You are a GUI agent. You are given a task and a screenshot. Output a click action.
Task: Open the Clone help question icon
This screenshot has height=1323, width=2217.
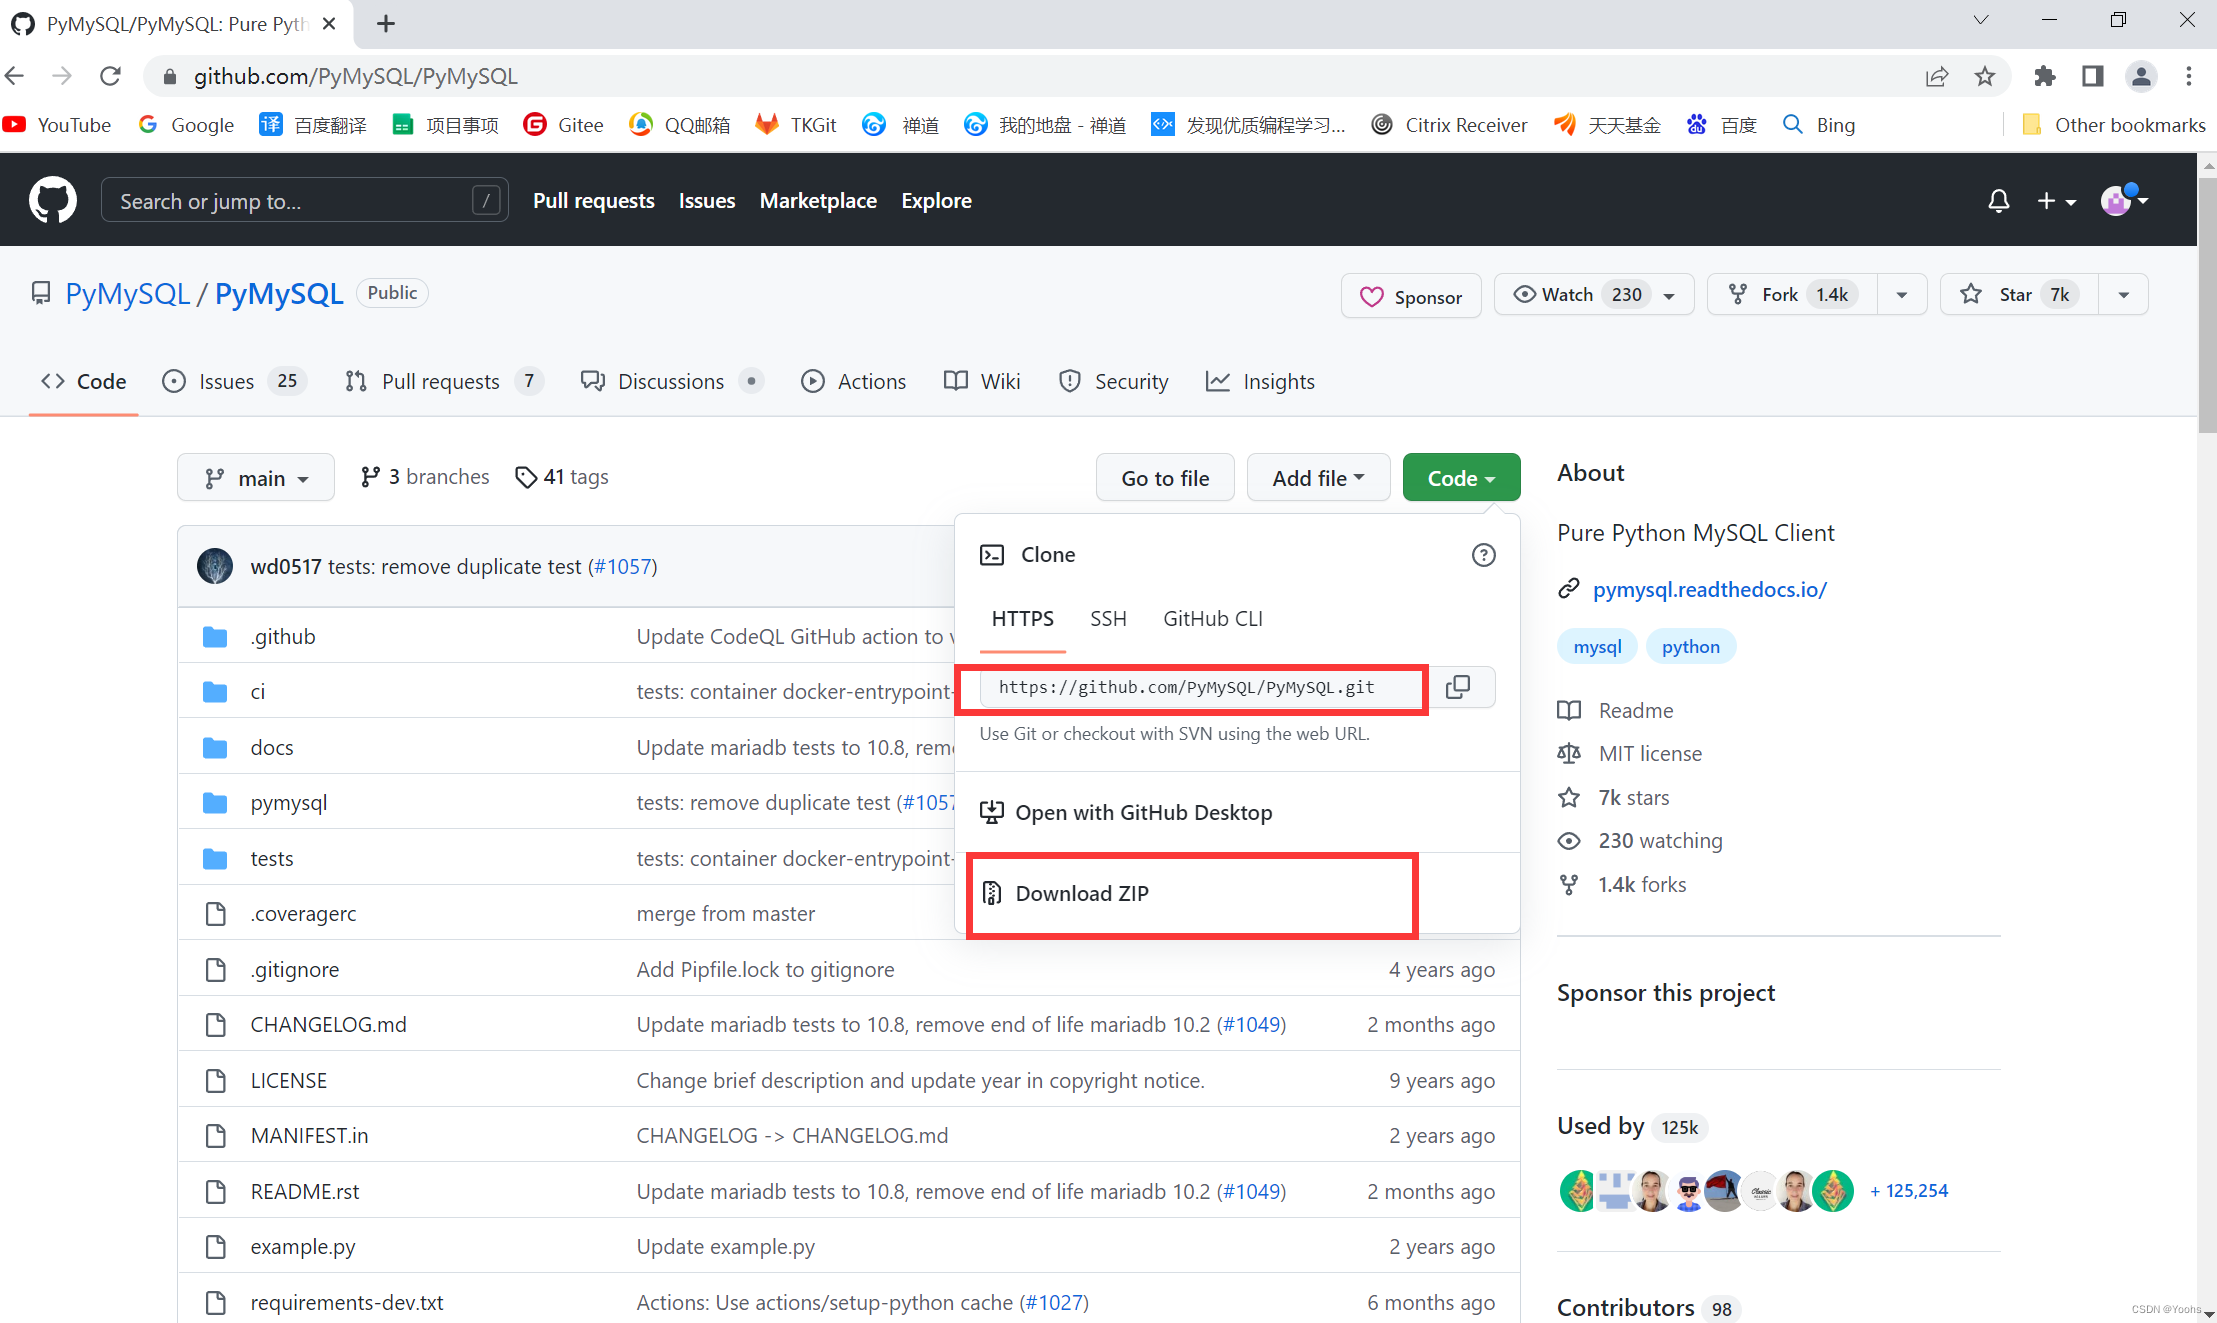pos(1483,555)
